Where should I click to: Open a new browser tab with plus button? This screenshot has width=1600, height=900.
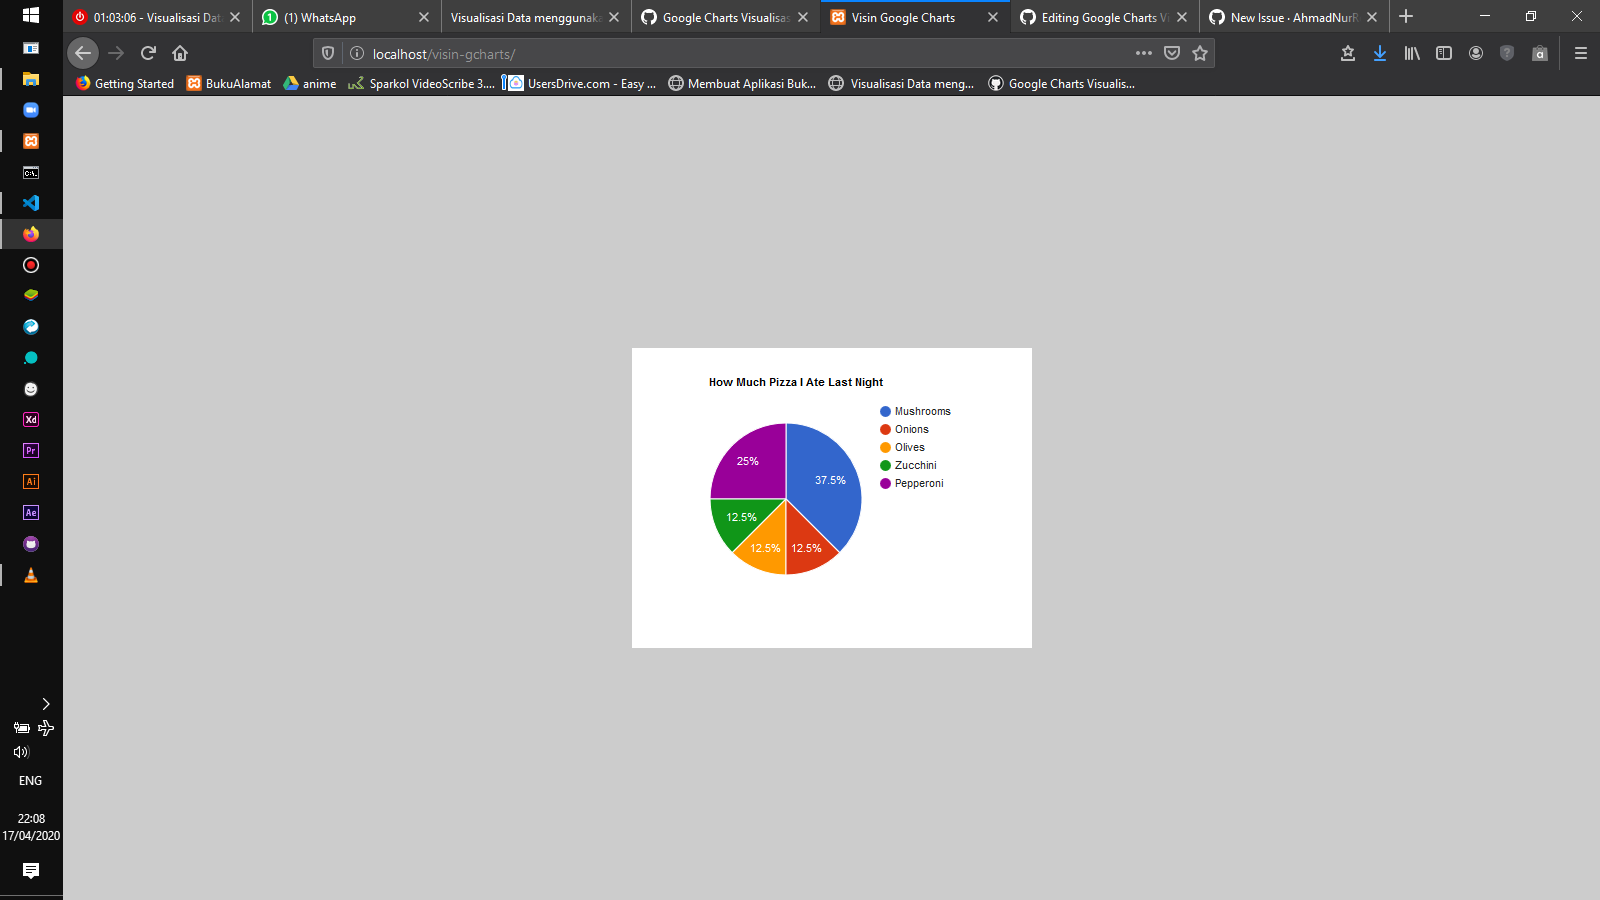point(1406,16)
